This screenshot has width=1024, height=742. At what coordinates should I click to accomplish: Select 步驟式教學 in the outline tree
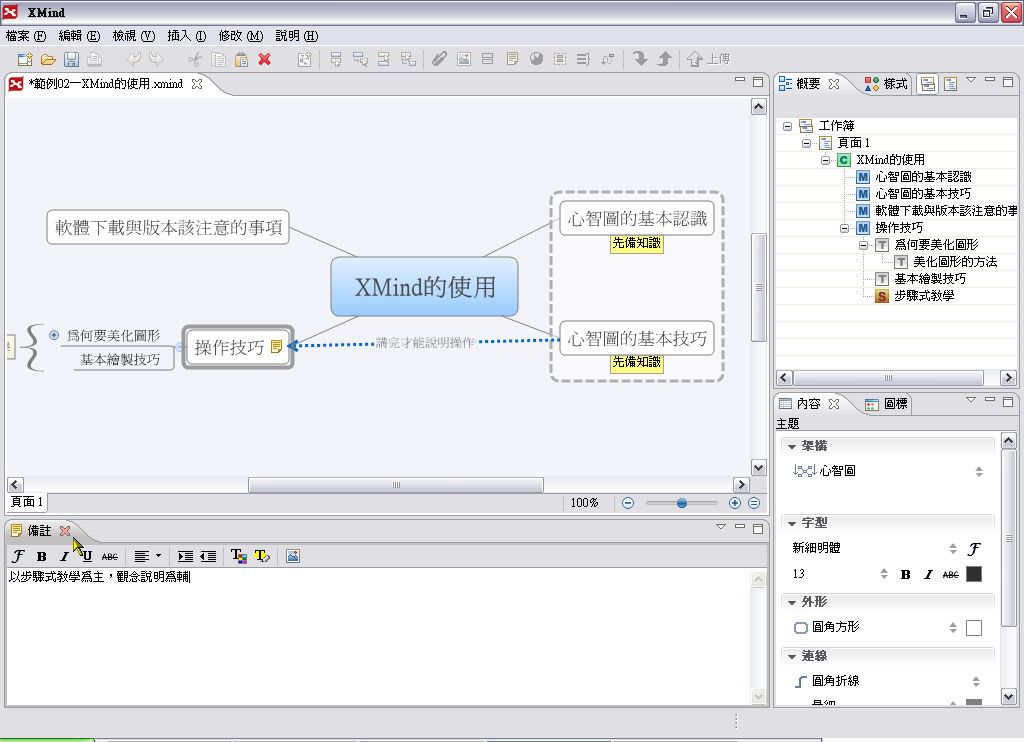(923, 296)
